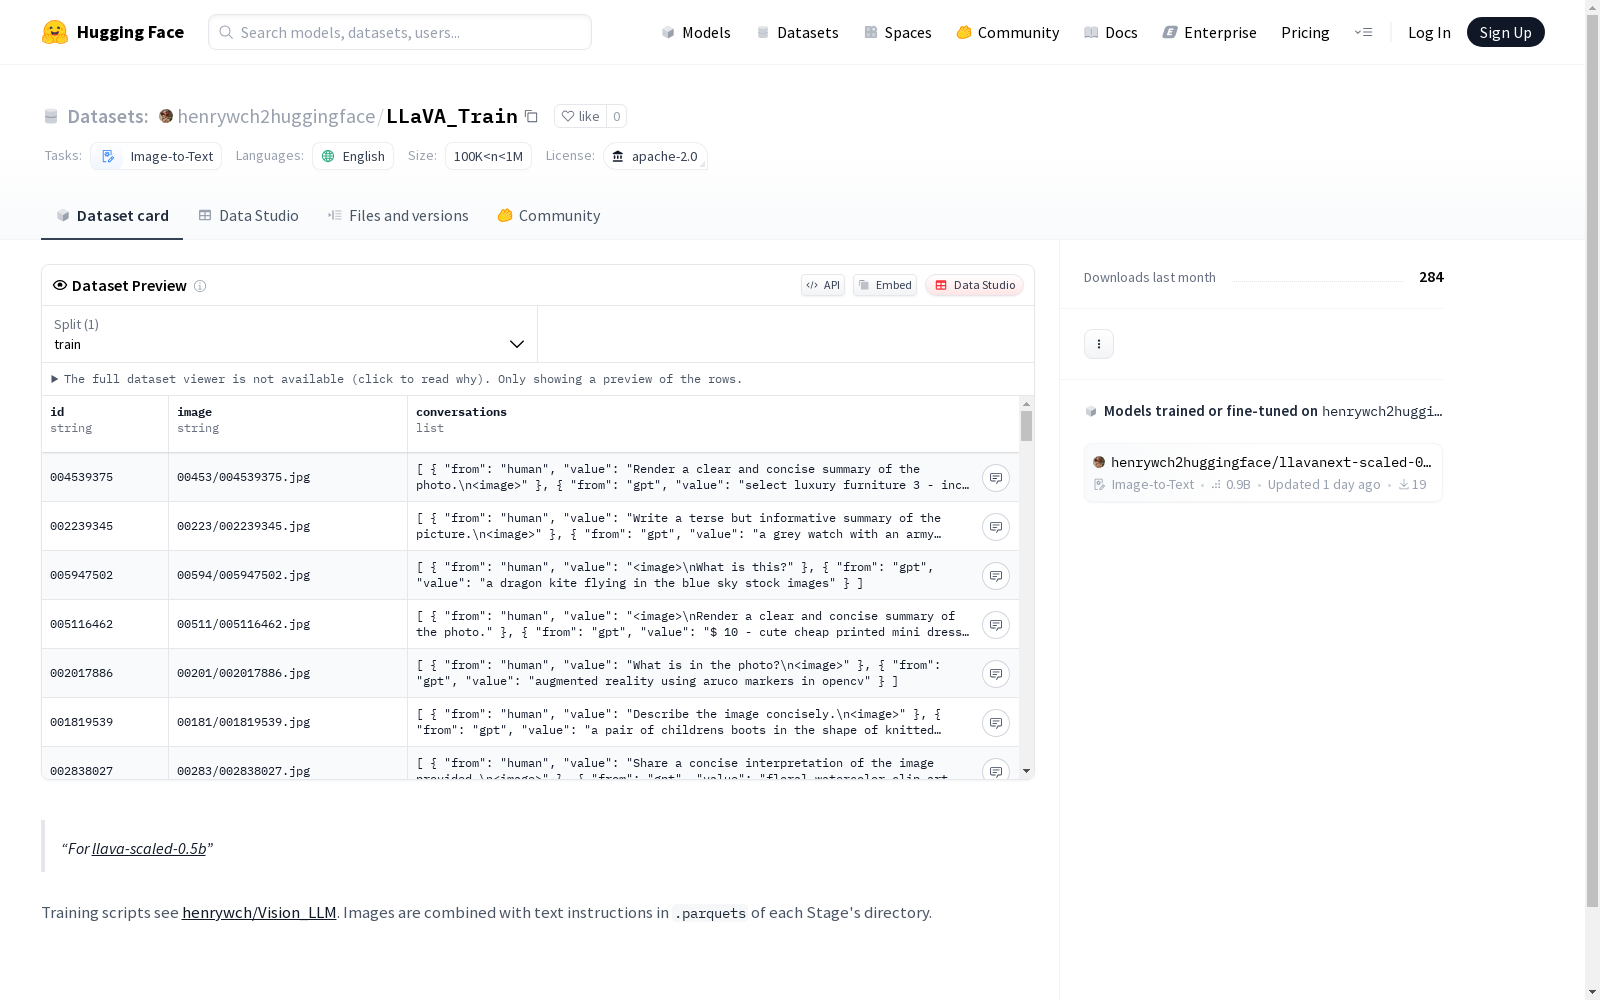Open the Files and versions tab
This screenshot has height=1000, width=1600.
[398, 216]
